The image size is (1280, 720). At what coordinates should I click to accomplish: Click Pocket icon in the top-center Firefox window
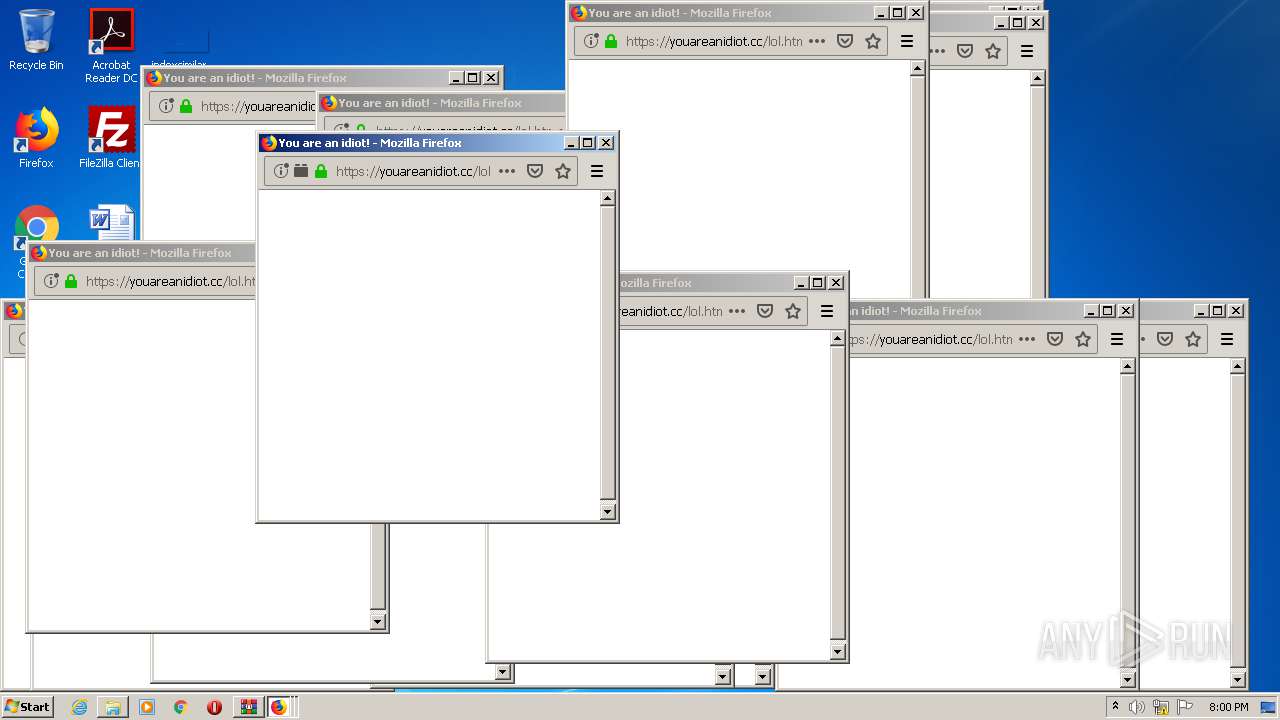point(845,41)
